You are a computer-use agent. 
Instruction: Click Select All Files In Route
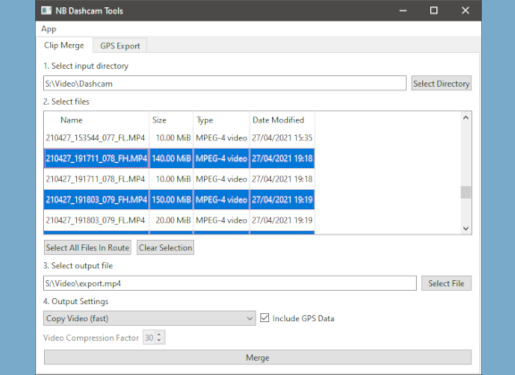tap(87, 248)
